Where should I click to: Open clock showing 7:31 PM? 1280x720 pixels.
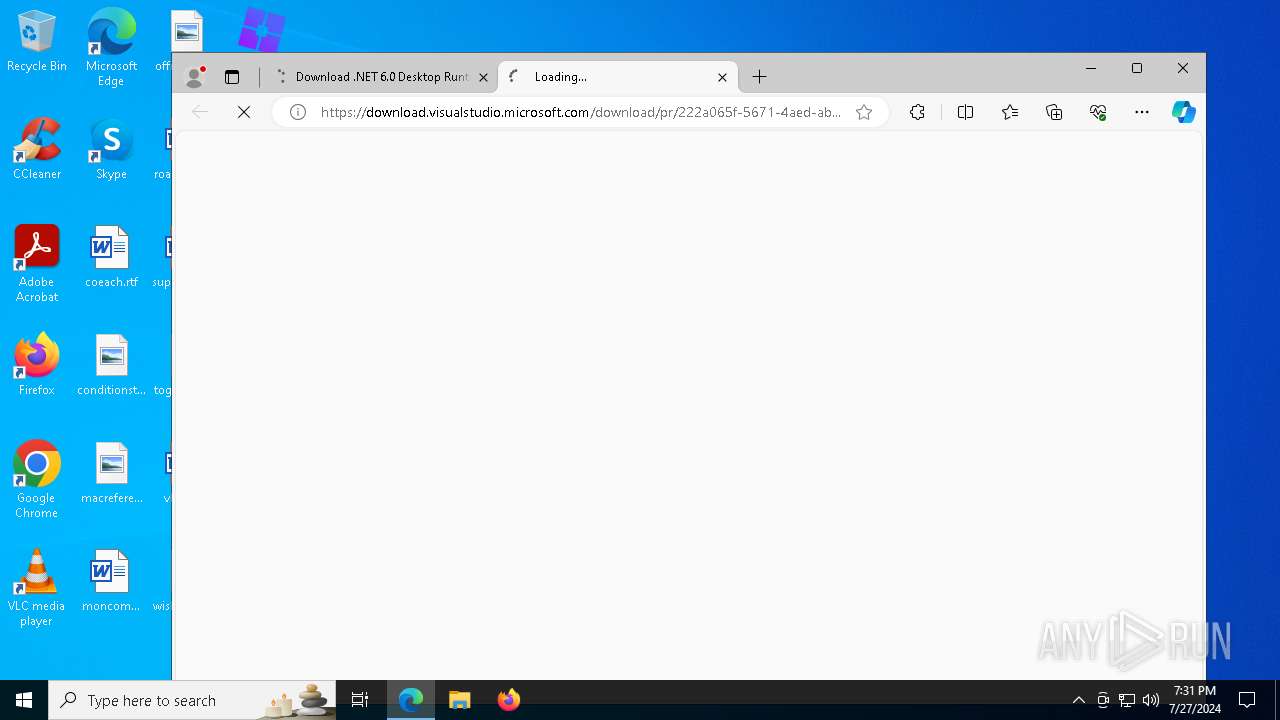pyautogui.click(x=1195, y=700)
